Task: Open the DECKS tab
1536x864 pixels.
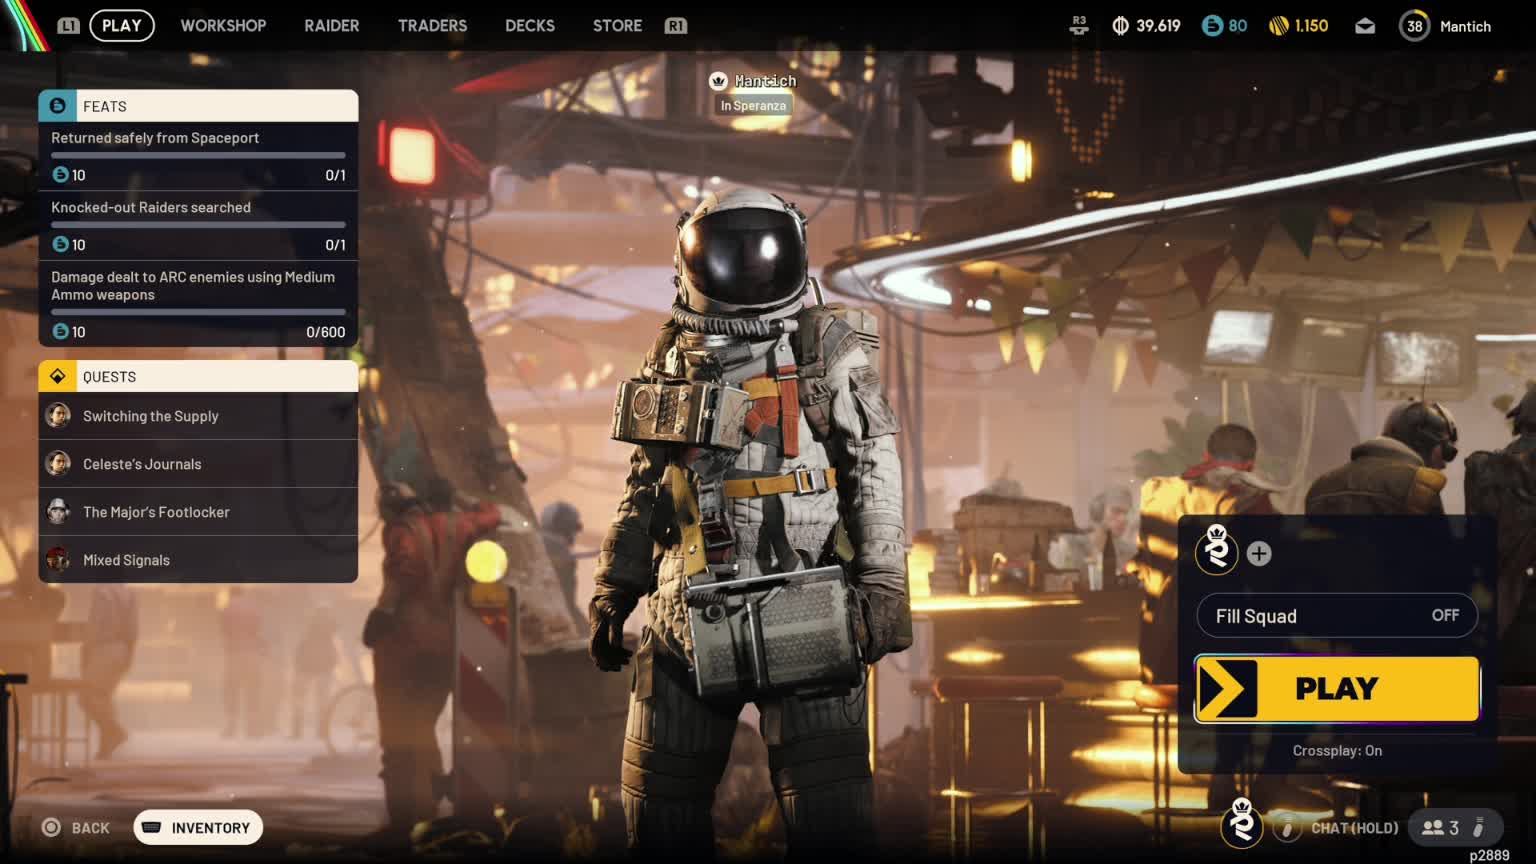Action: click(x=530, y=26)
